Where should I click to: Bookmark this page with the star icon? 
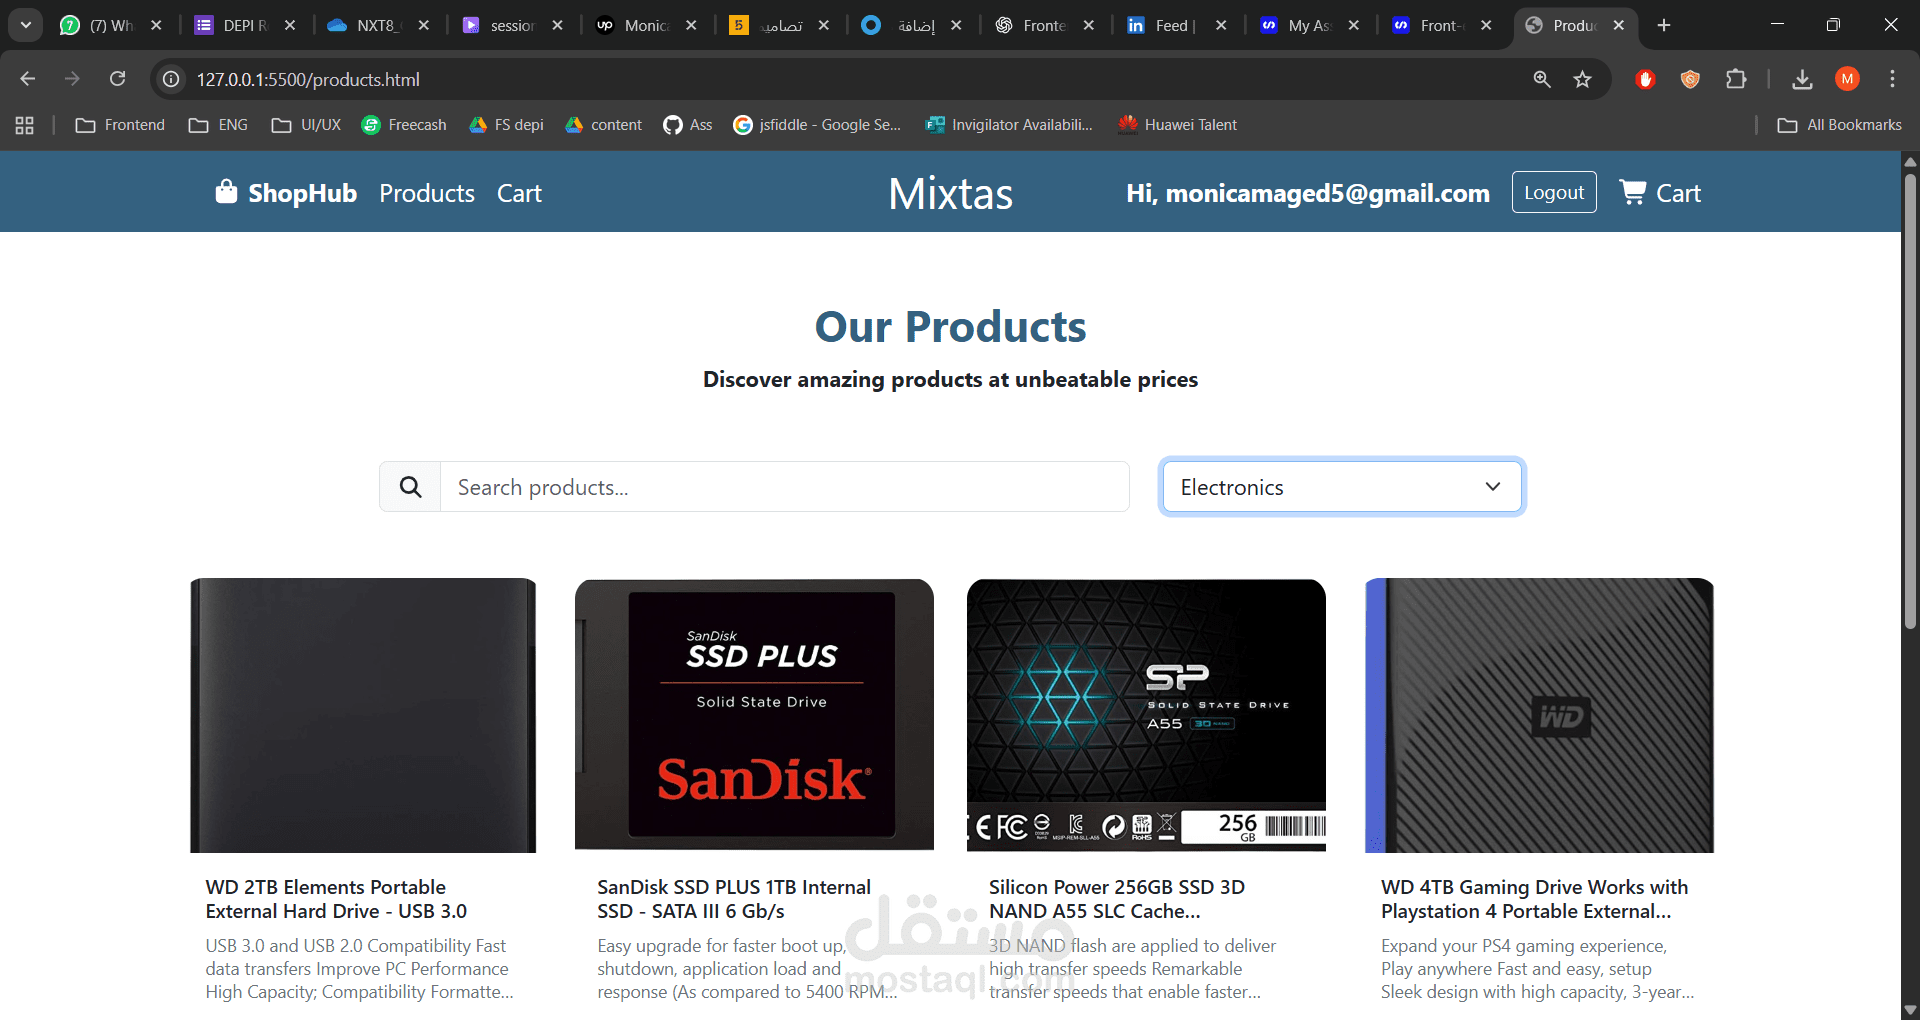(x=1582, y=79)
